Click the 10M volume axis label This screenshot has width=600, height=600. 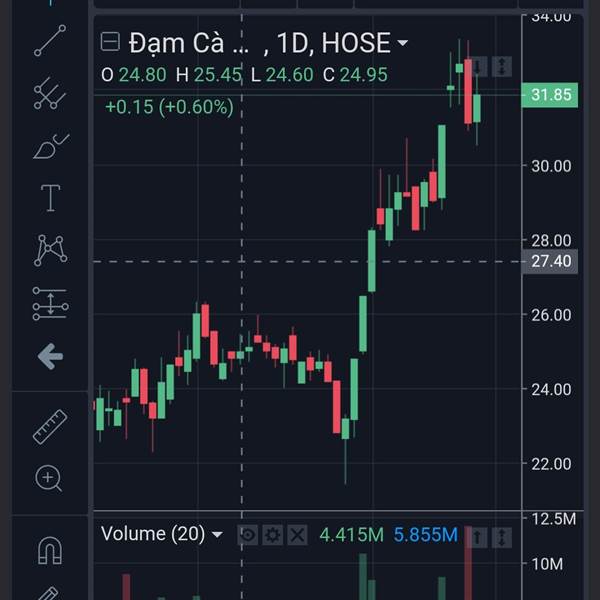(547, 564)
